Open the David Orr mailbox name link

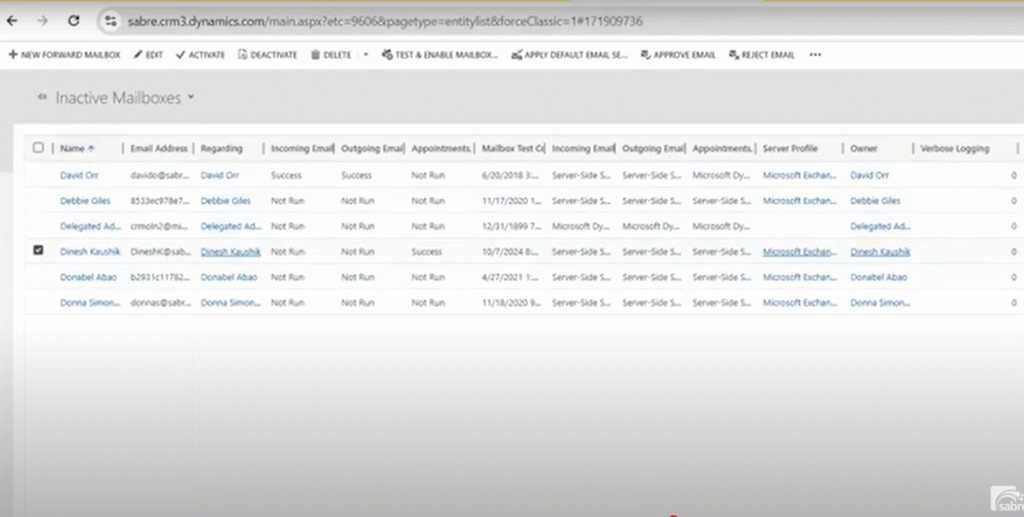coord(81,175)
